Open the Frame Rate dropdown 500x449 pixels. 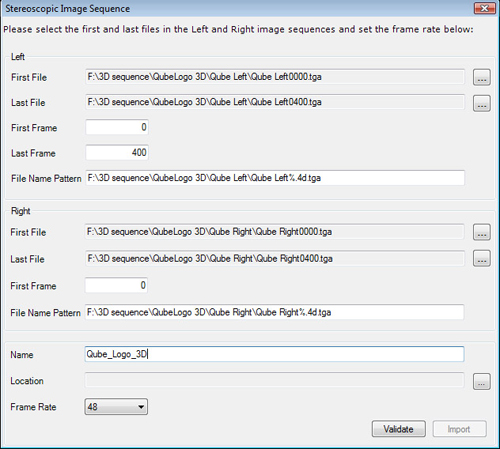pyautogui.click(x=116, y=407)
